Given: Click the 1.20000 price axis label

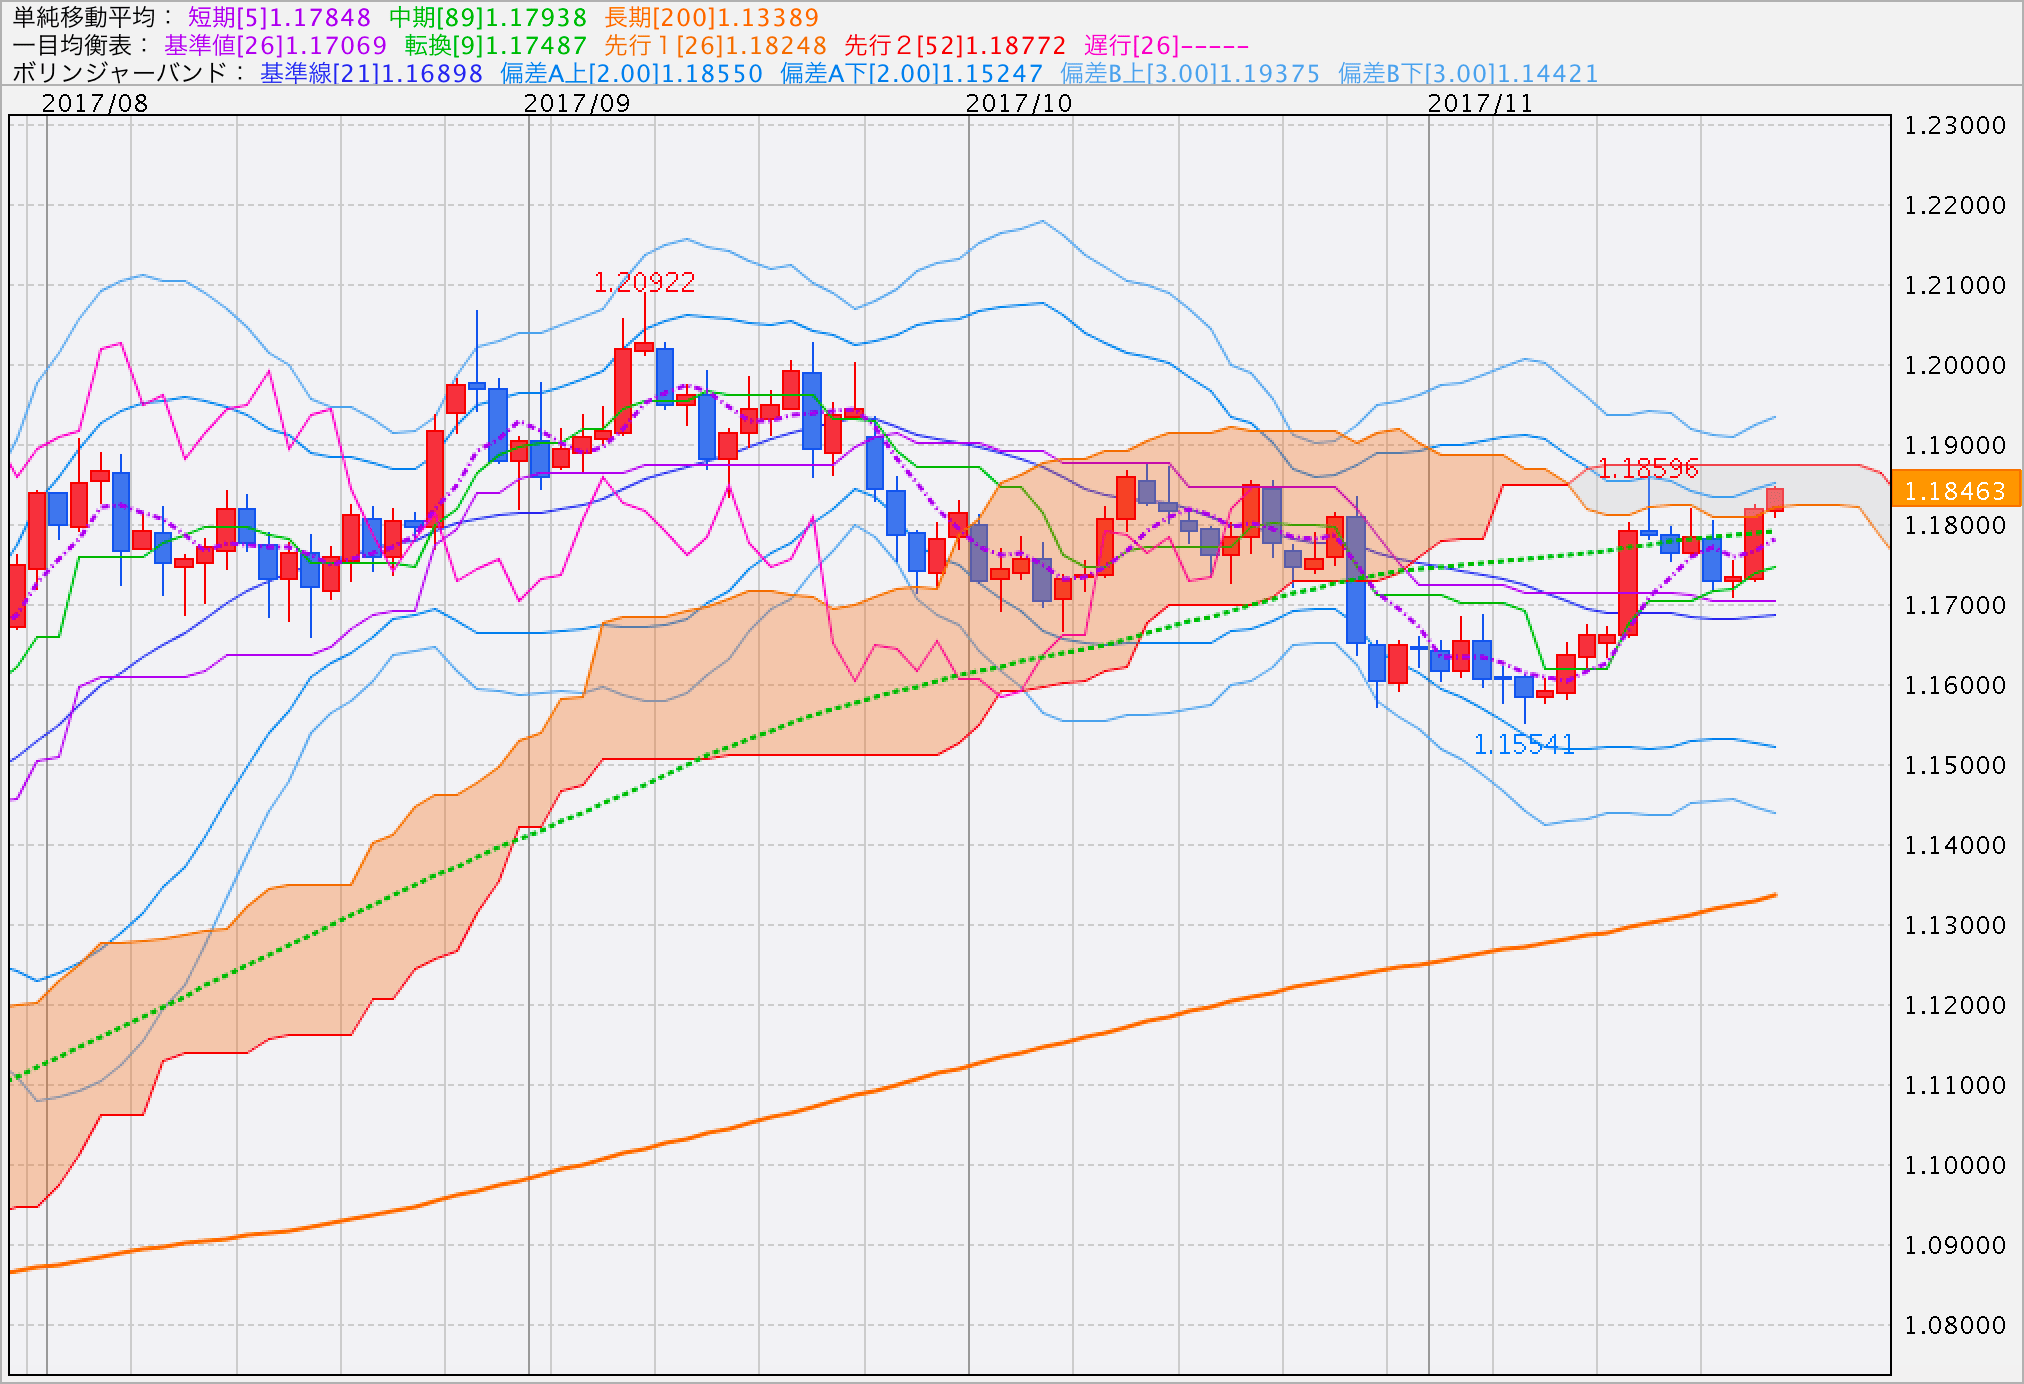Looking at the screenshot, I should 1955,365.
